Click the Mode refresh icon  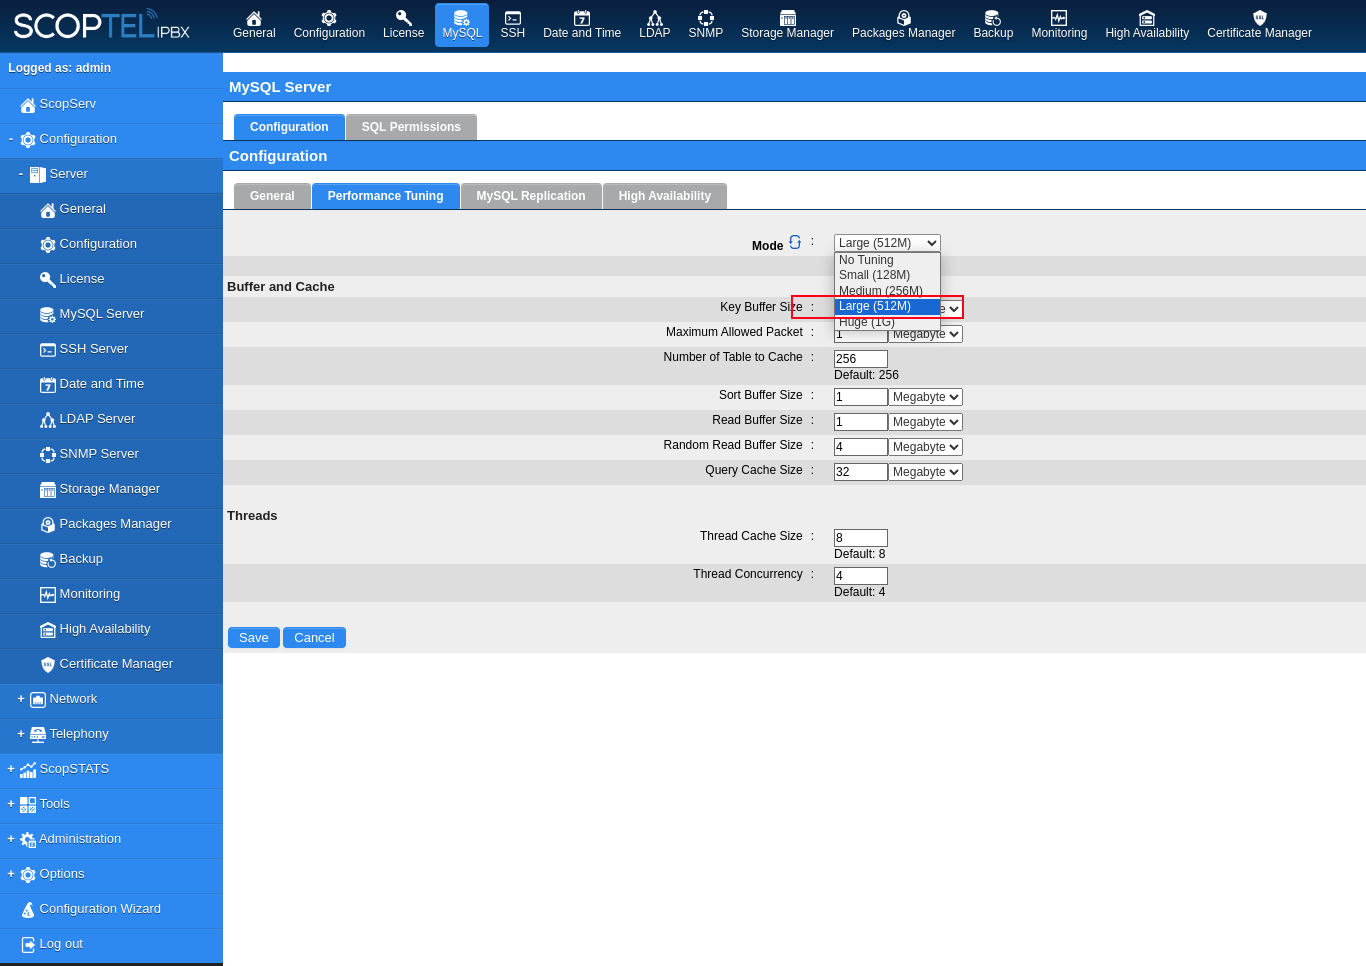[x=795, y=242]
